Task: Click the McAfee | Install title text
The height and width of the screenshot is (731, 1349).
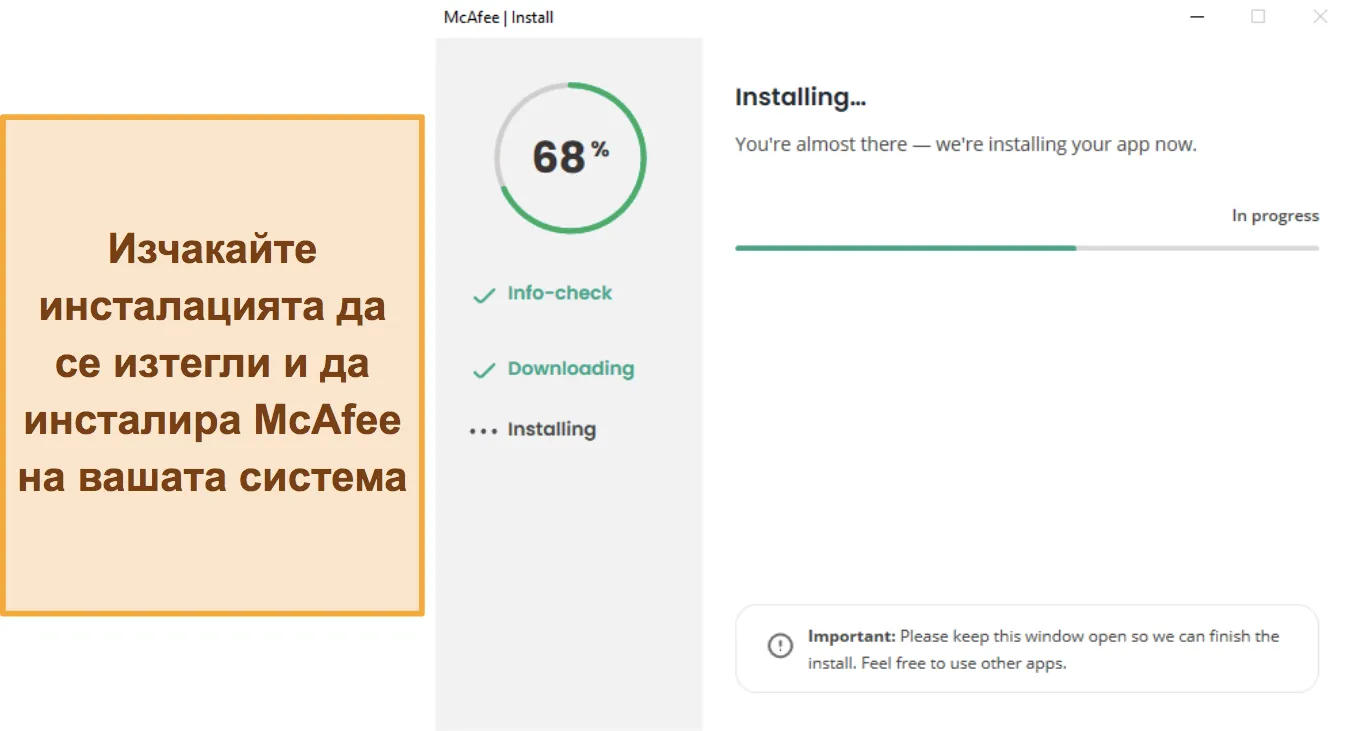Action: (x=498, y=17)
